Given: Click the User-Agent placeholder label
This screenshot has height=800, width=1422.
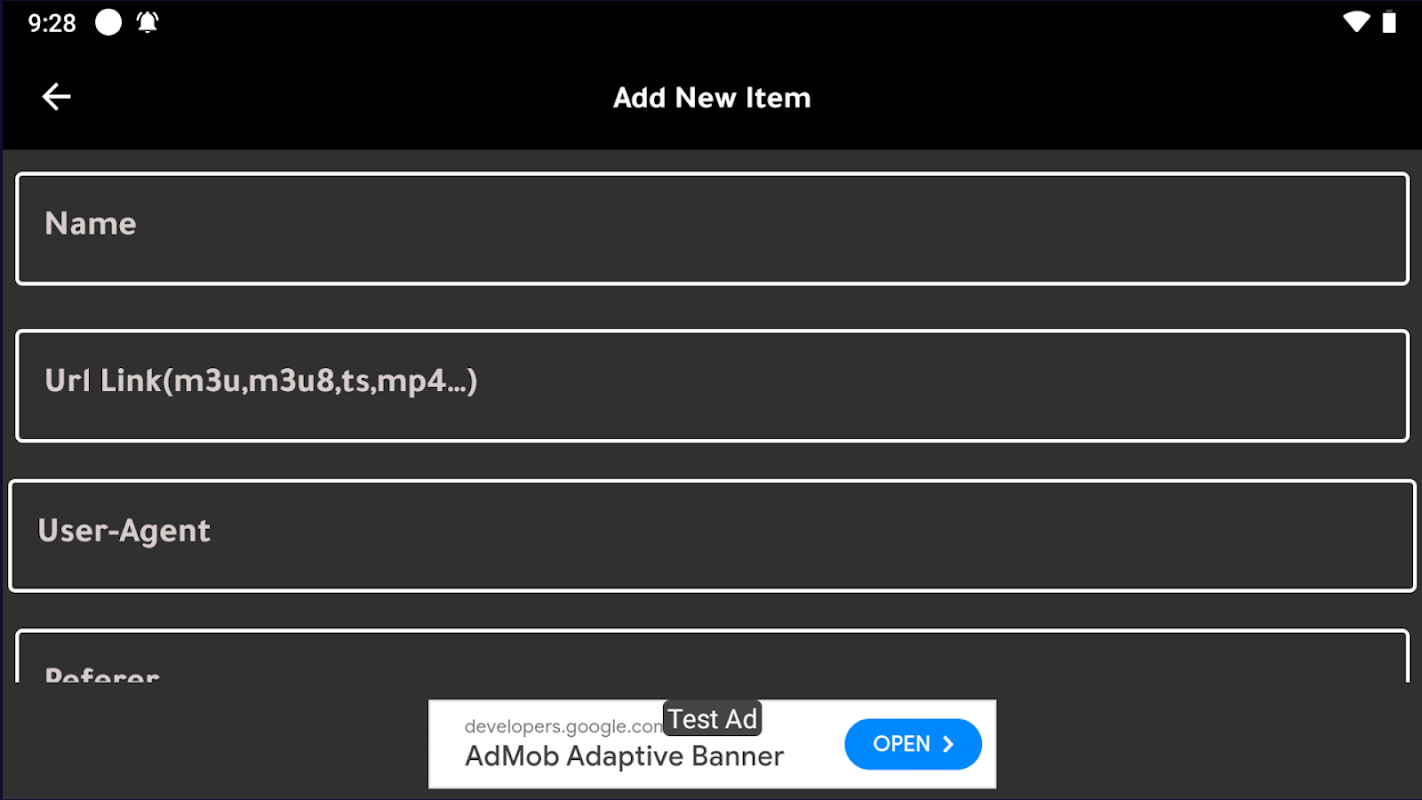Looking at the screenshot, I should (124, 531).
